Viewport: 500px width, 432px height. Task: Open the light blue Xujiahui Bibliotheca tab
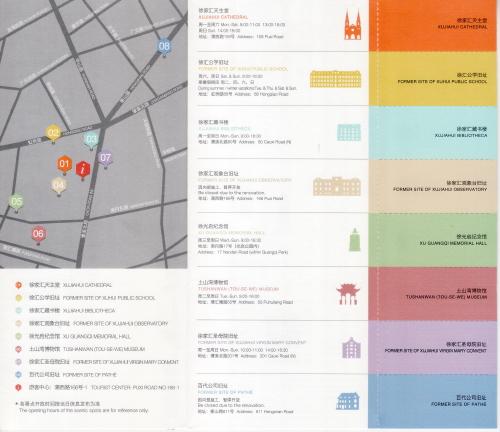click(x=432, y=133)
